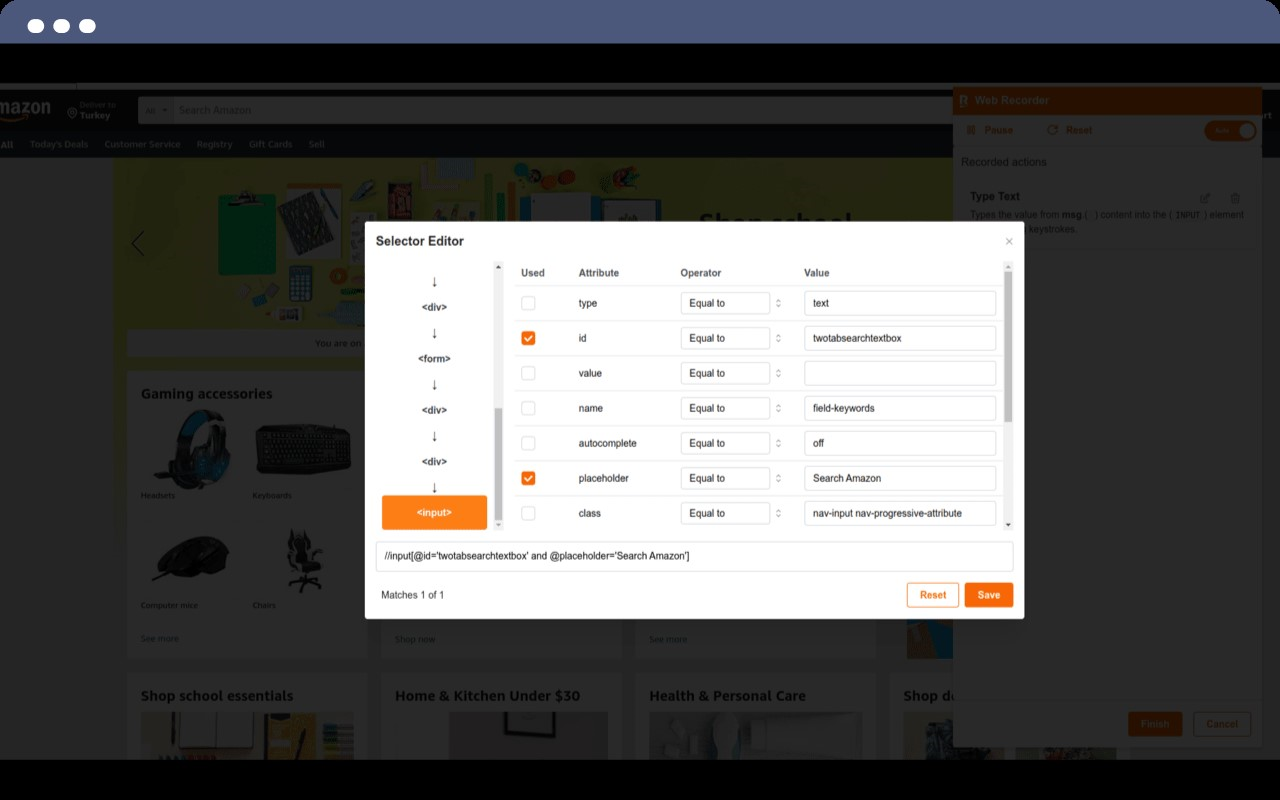Pause the Web Recorder
Image resolution: width=1280 pixels, height=800 pixels.
pyautogui.click(x=990, y=130)
